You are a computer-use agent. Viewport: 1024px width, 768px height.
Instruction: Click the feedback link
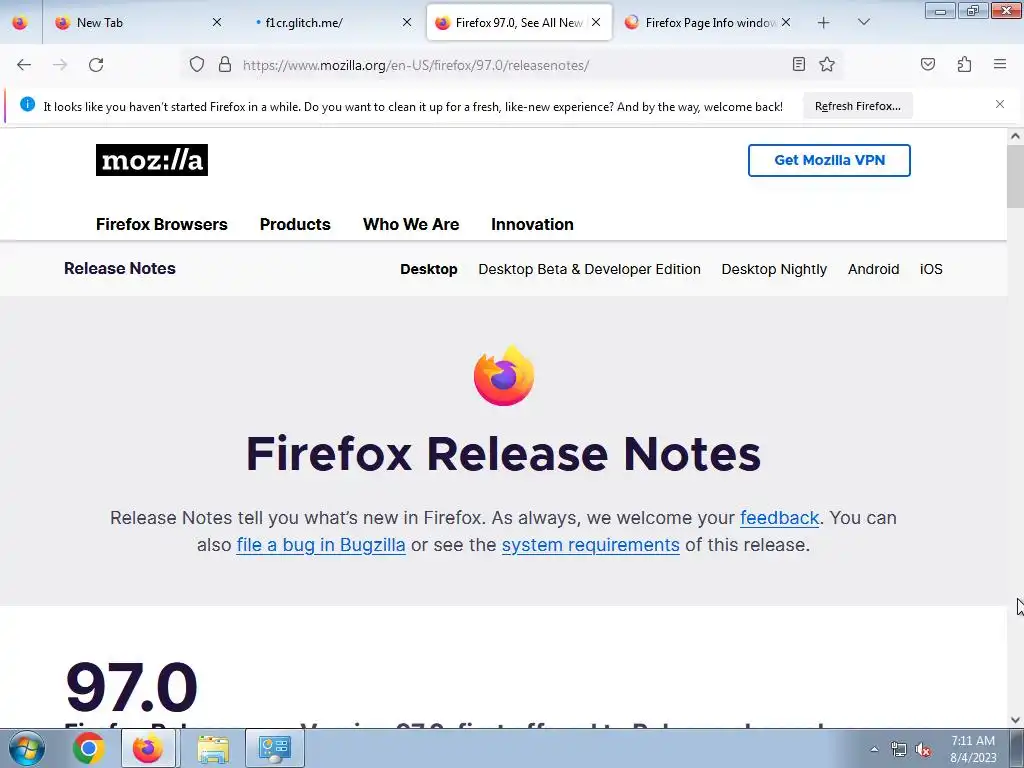(x=779, y=518)
